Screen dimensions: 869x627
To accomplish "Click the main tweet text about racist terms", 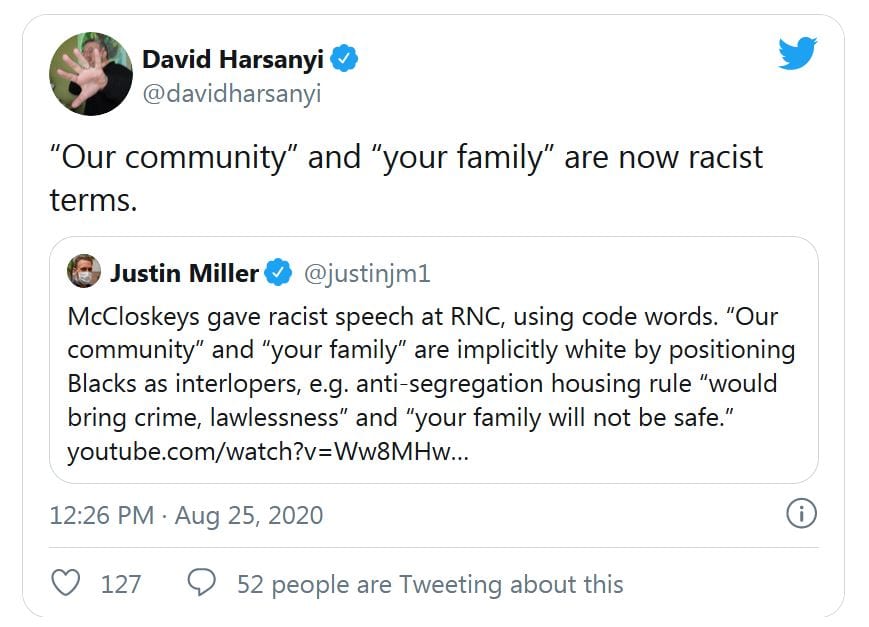I will point(405,178).
